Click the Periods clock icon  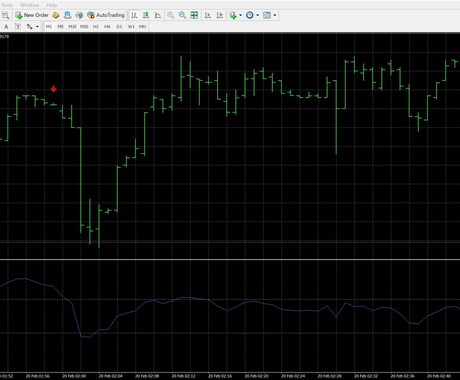250,15
